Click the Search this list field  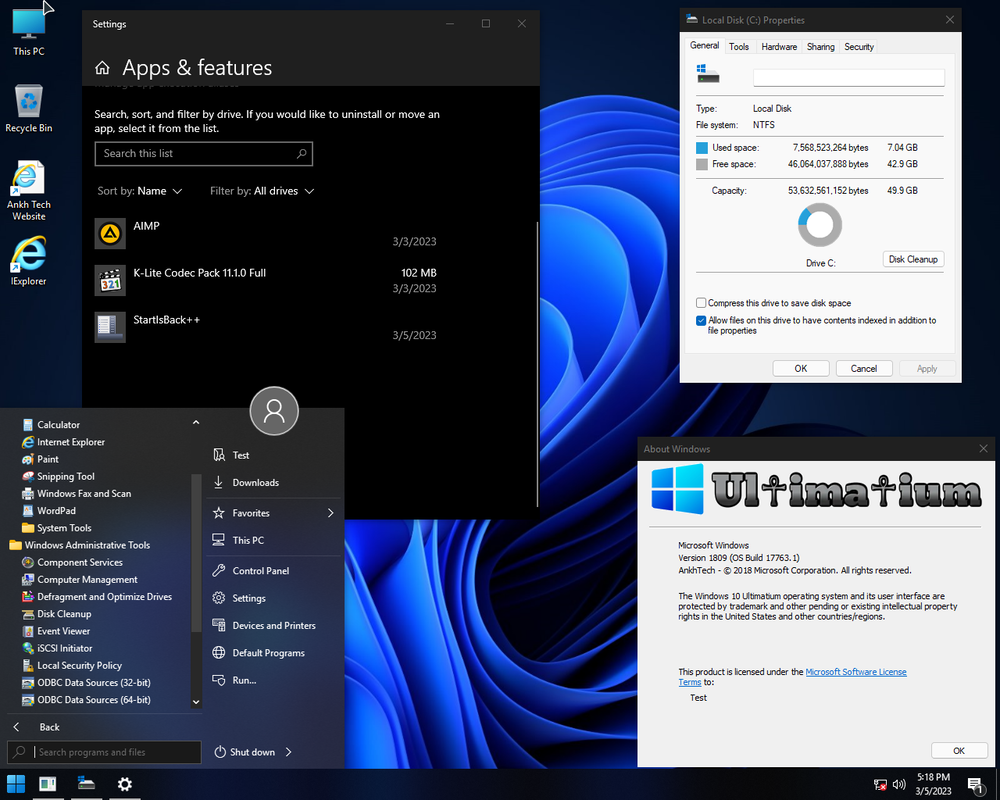tap(203, 153)
